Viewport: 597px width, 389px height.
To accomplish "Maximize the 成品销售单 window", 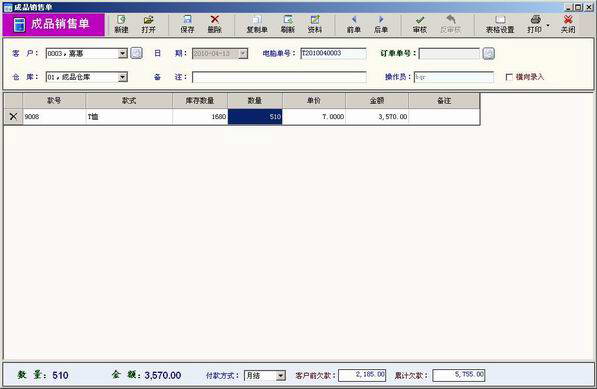I will tap(578, 7).
